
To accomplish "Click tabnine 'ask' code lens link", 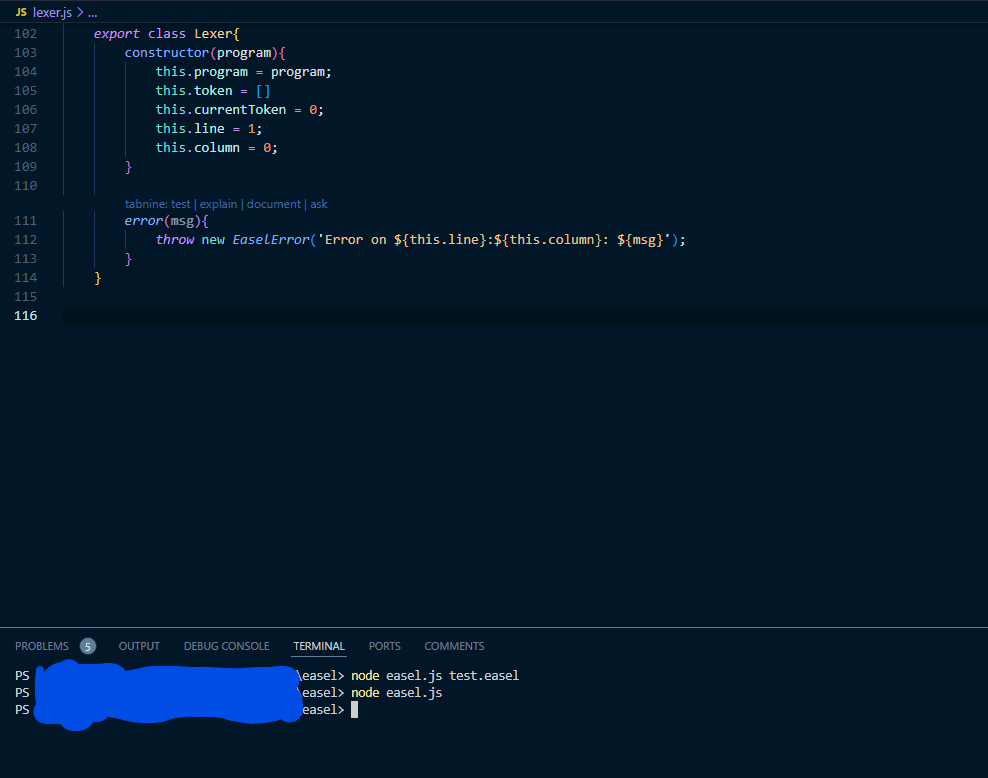I will (x=318, y=204).
